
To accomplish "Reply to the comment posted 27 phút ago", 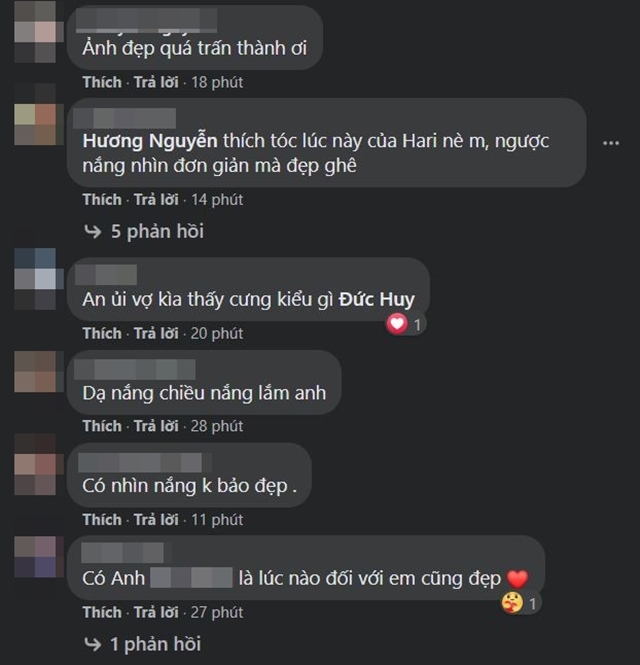I will click(156, 612).
